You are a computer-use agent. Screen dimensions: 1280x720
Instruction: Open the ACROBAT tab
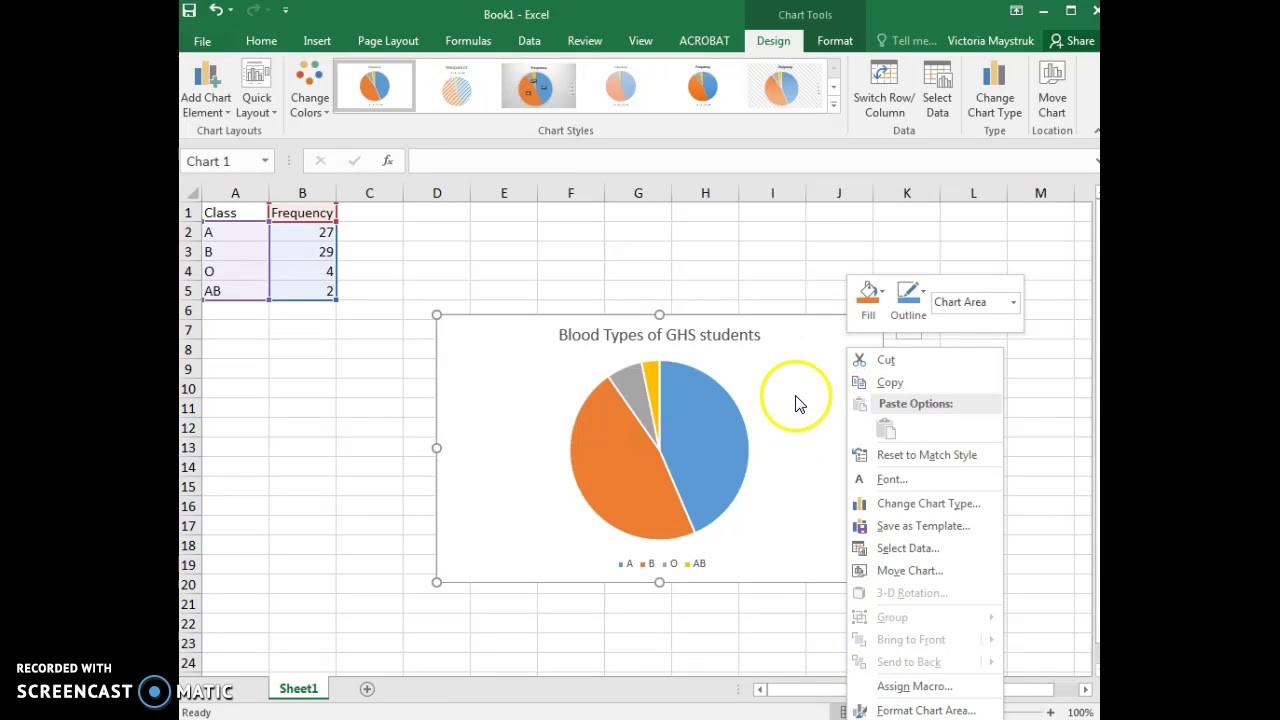(x=704, y=41)
